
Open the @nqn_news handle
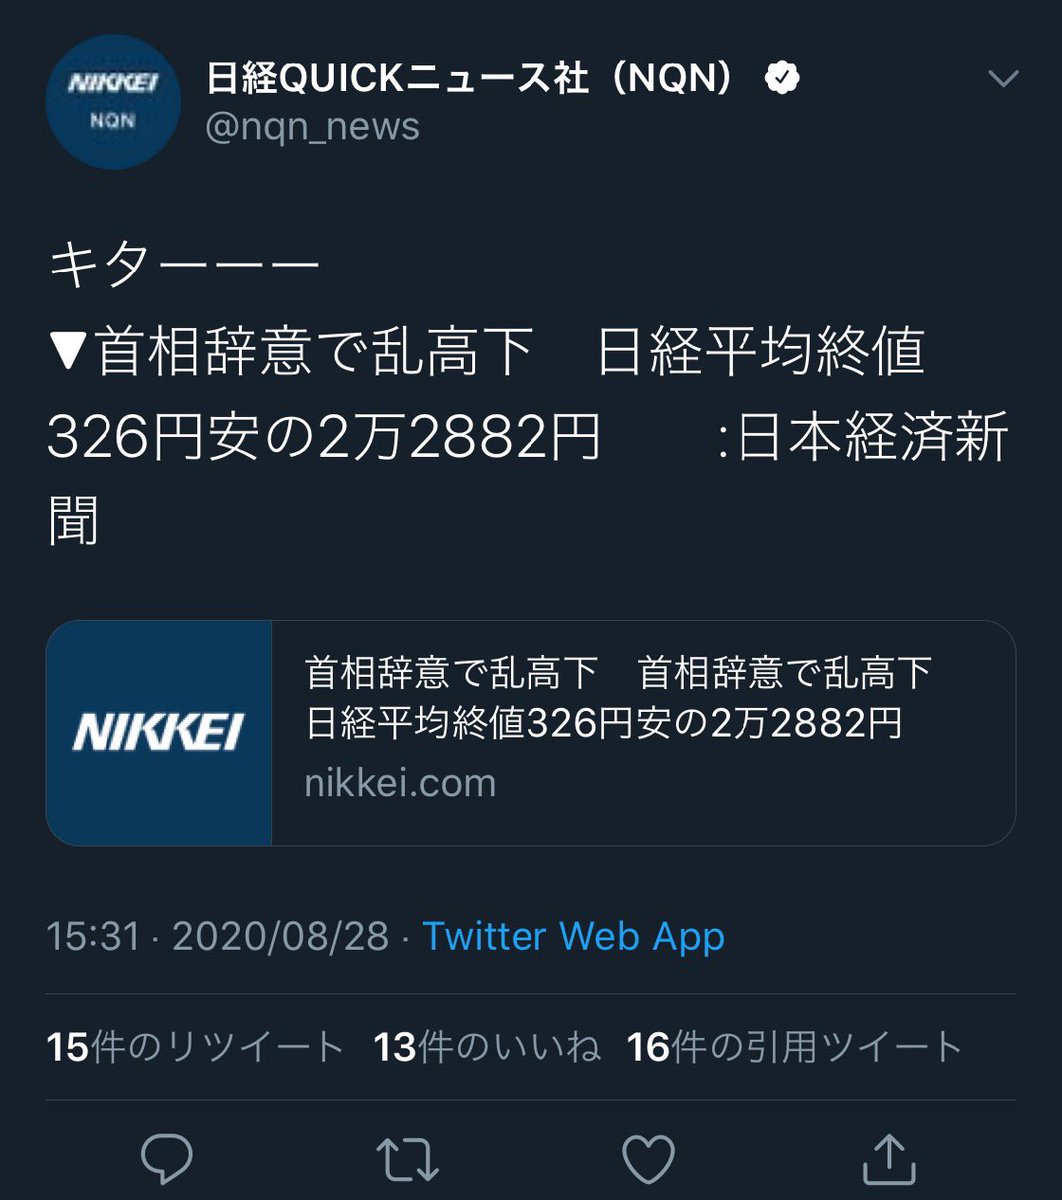pyautogui.click(x=312, y=127)
